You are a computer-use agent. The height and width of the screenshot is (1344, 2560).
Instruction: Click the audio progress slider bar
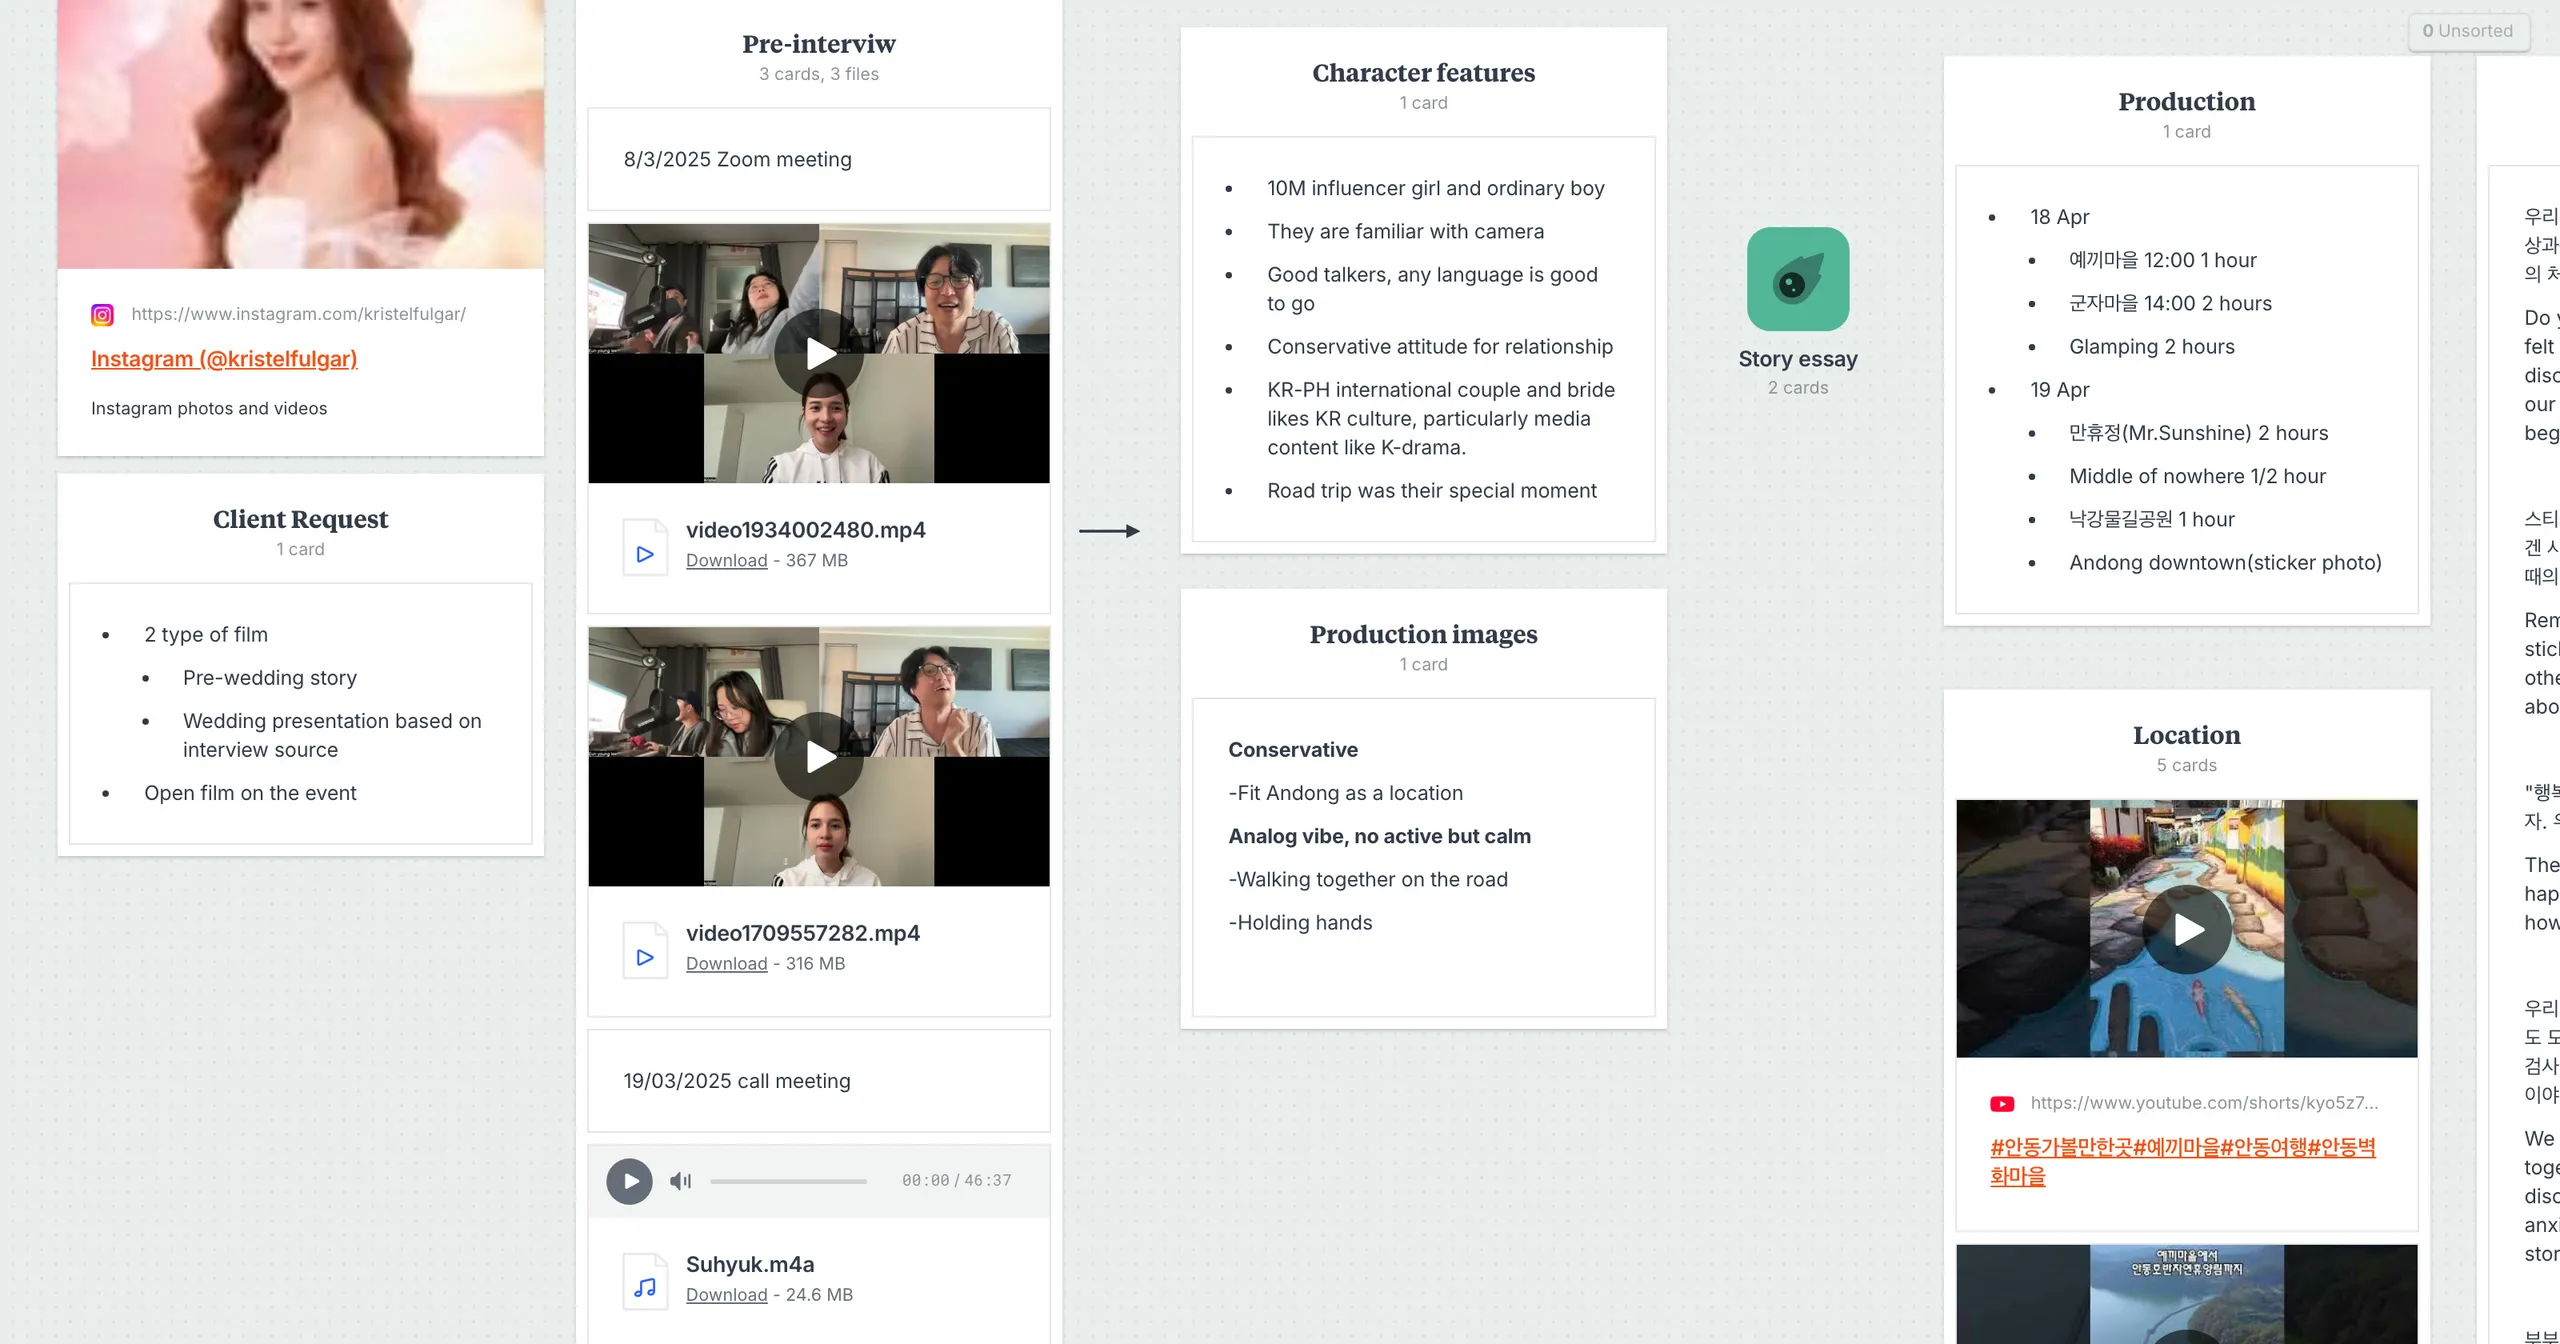(x=788, y=1181)
